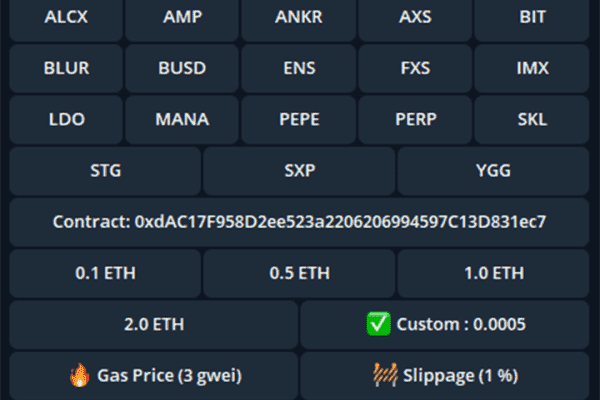Image resolution: width=600 pixels, height=400 pixels.
Task: Set buy amount to 0.1 ETH
Action: pos(105,274)
